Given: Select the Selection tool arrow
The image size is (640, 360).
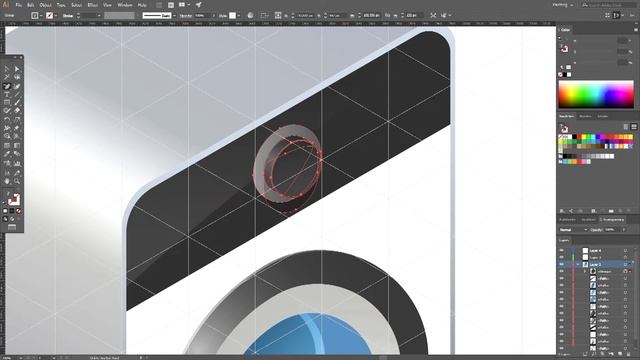Looking at the screenshot, I should (7, 69).
